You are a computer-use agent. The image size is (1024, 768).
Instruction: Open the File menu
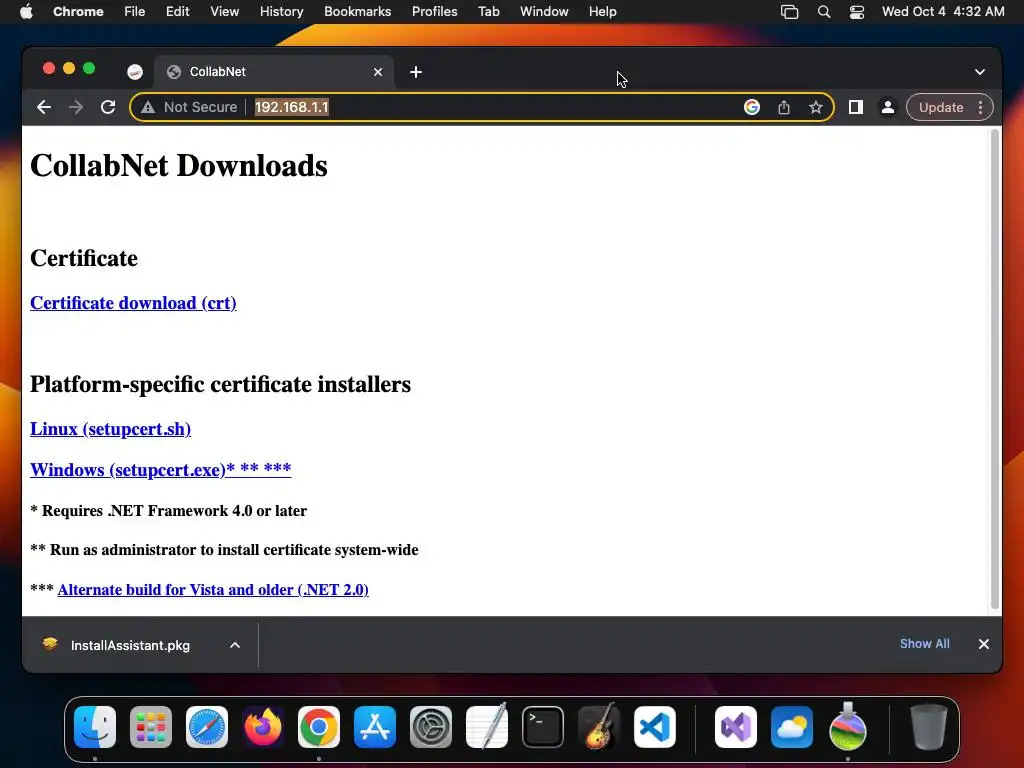tap(135, 12)
